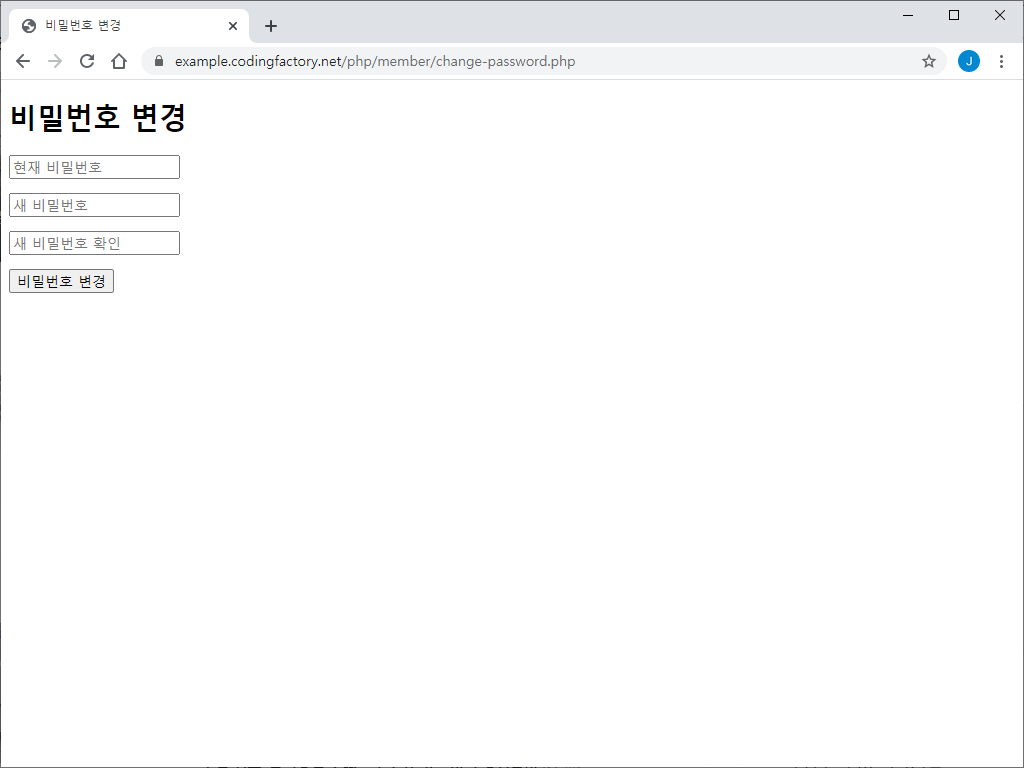Select the 비밀번호 변경 browser tab
Screen dimensions: 1024x768
(x=129, y=26)
